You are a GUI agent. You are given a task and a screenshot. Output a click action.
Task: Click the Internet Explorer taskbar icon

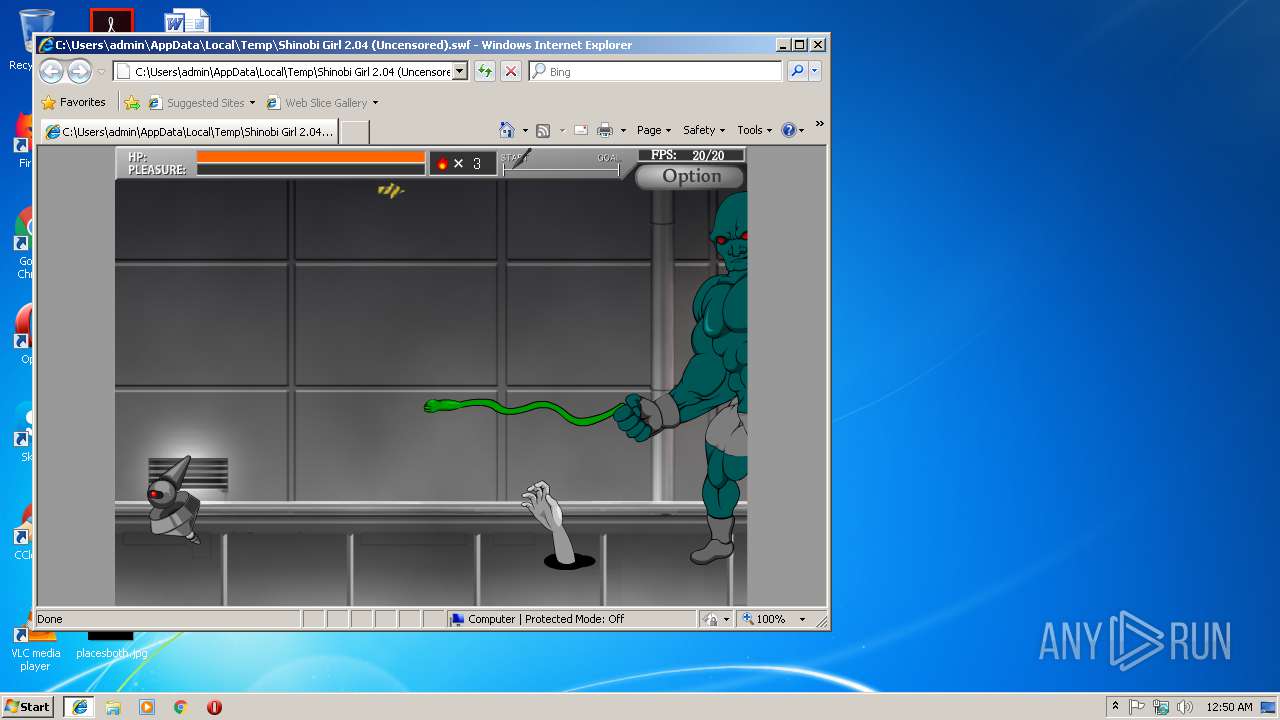pyautogui.click(x=79, y=707)
